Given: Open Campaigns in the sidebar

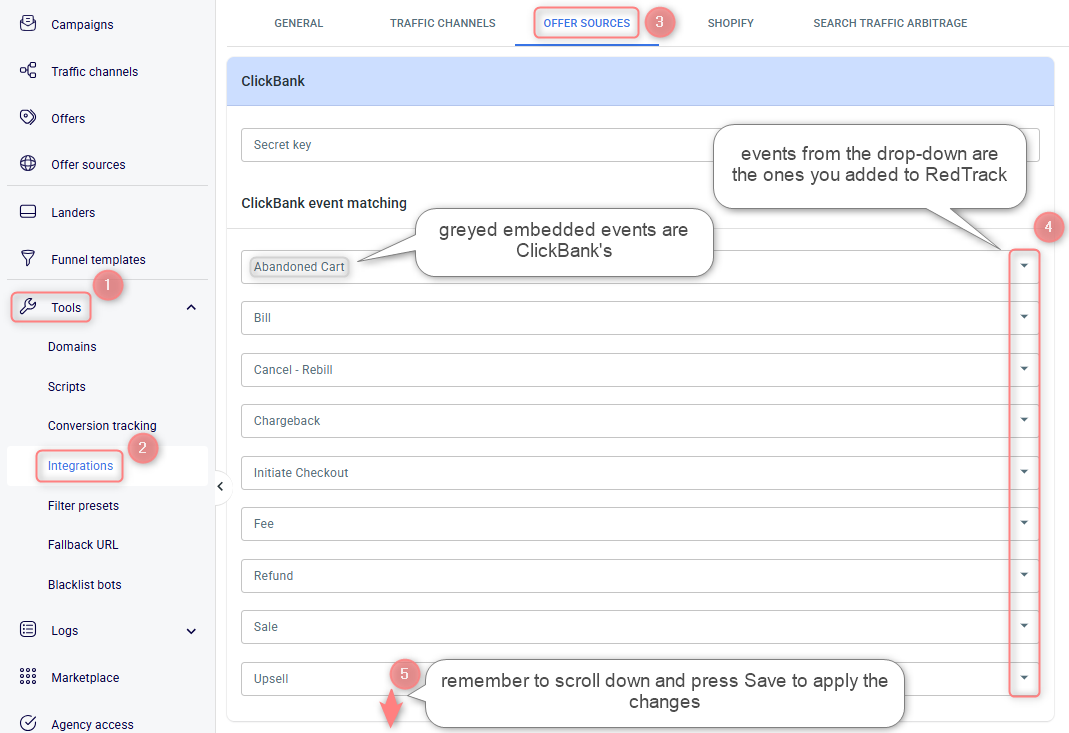Looking at the screenshot, I should click(82, 25).
